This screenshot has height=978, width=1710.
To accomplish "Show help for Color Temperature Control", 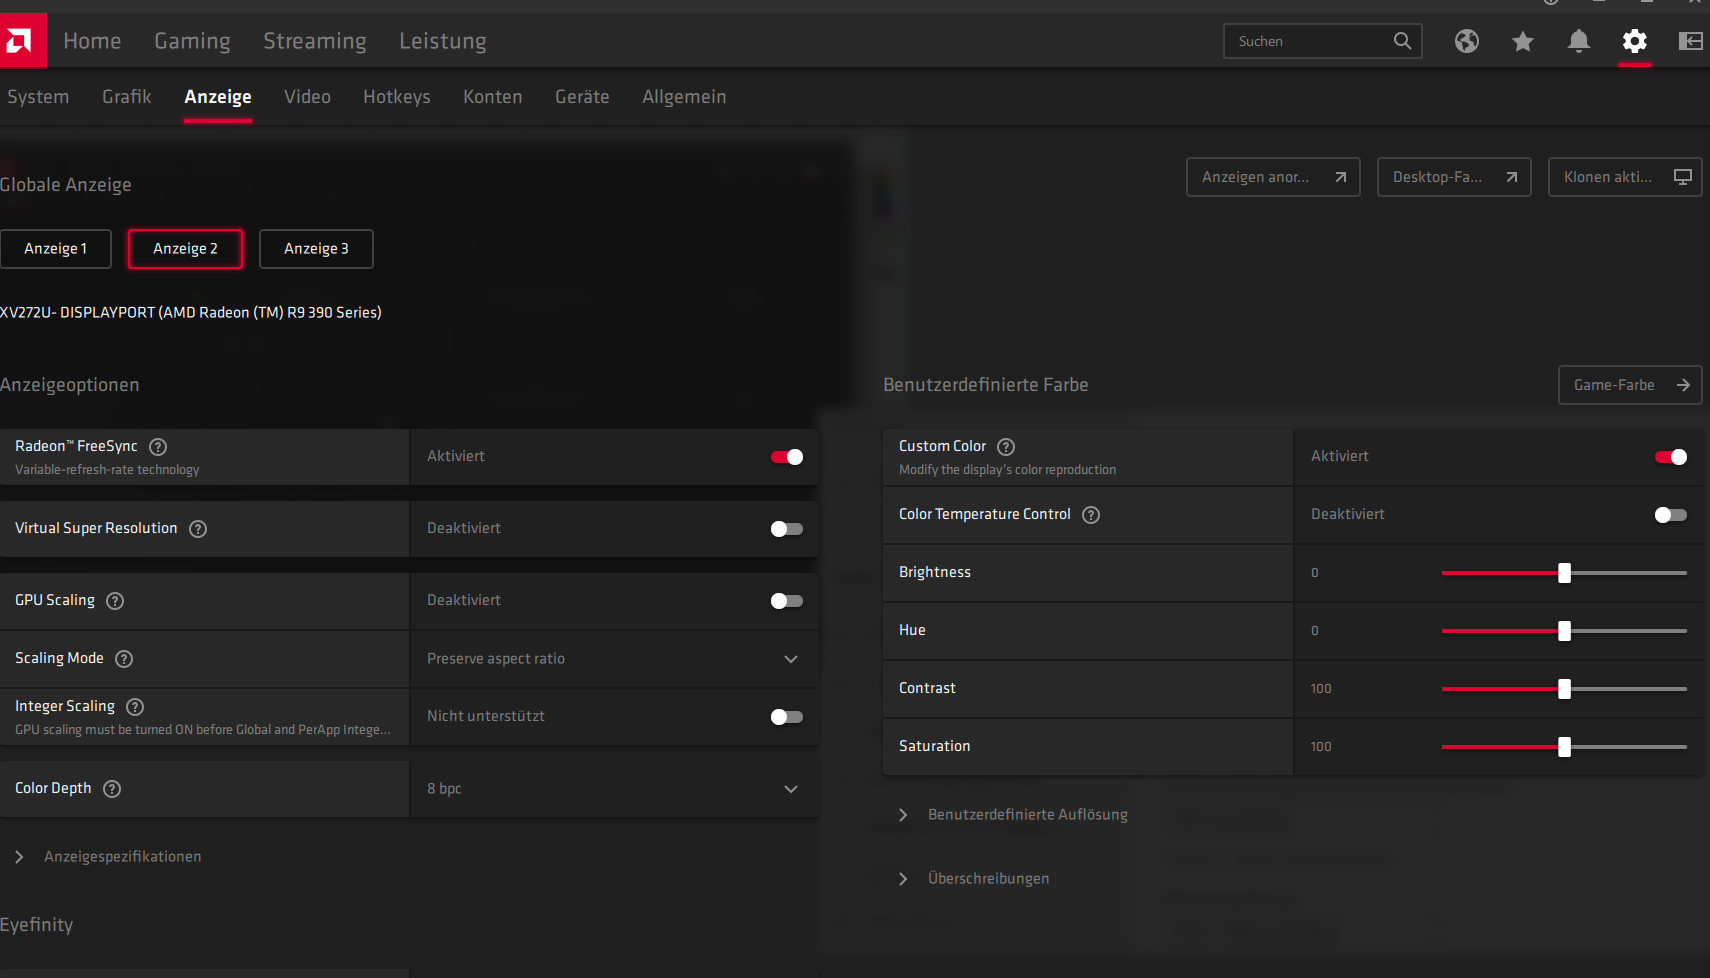I will tap(1091, 515).
